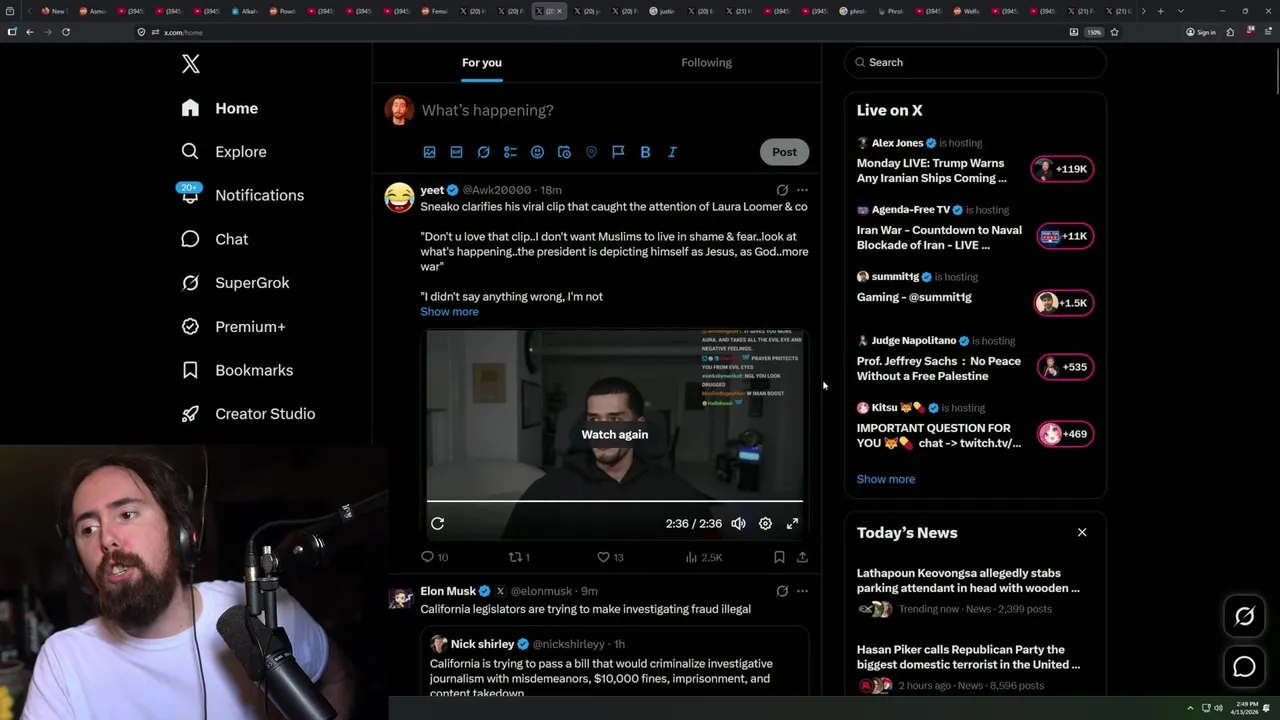Show more Live on X broadcasts
1280x720 pixels.
click(x=885, y=479)
